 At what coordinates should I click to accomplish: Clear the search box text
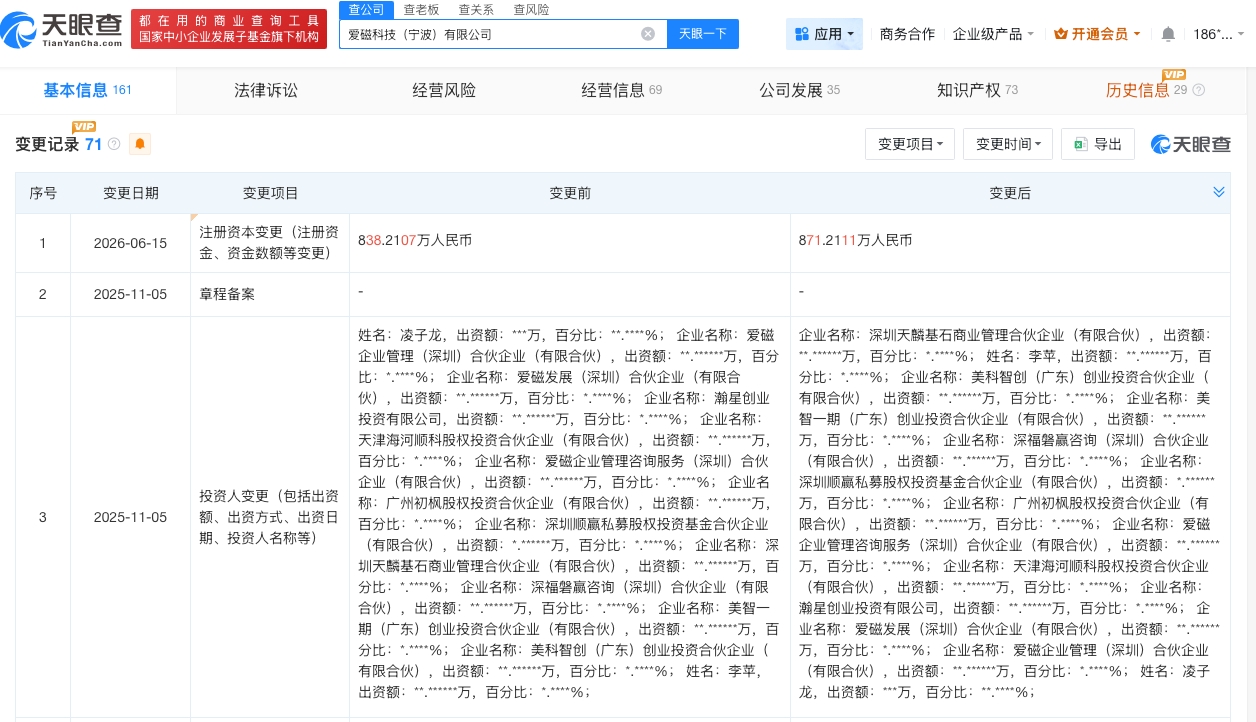coord(648,34)
